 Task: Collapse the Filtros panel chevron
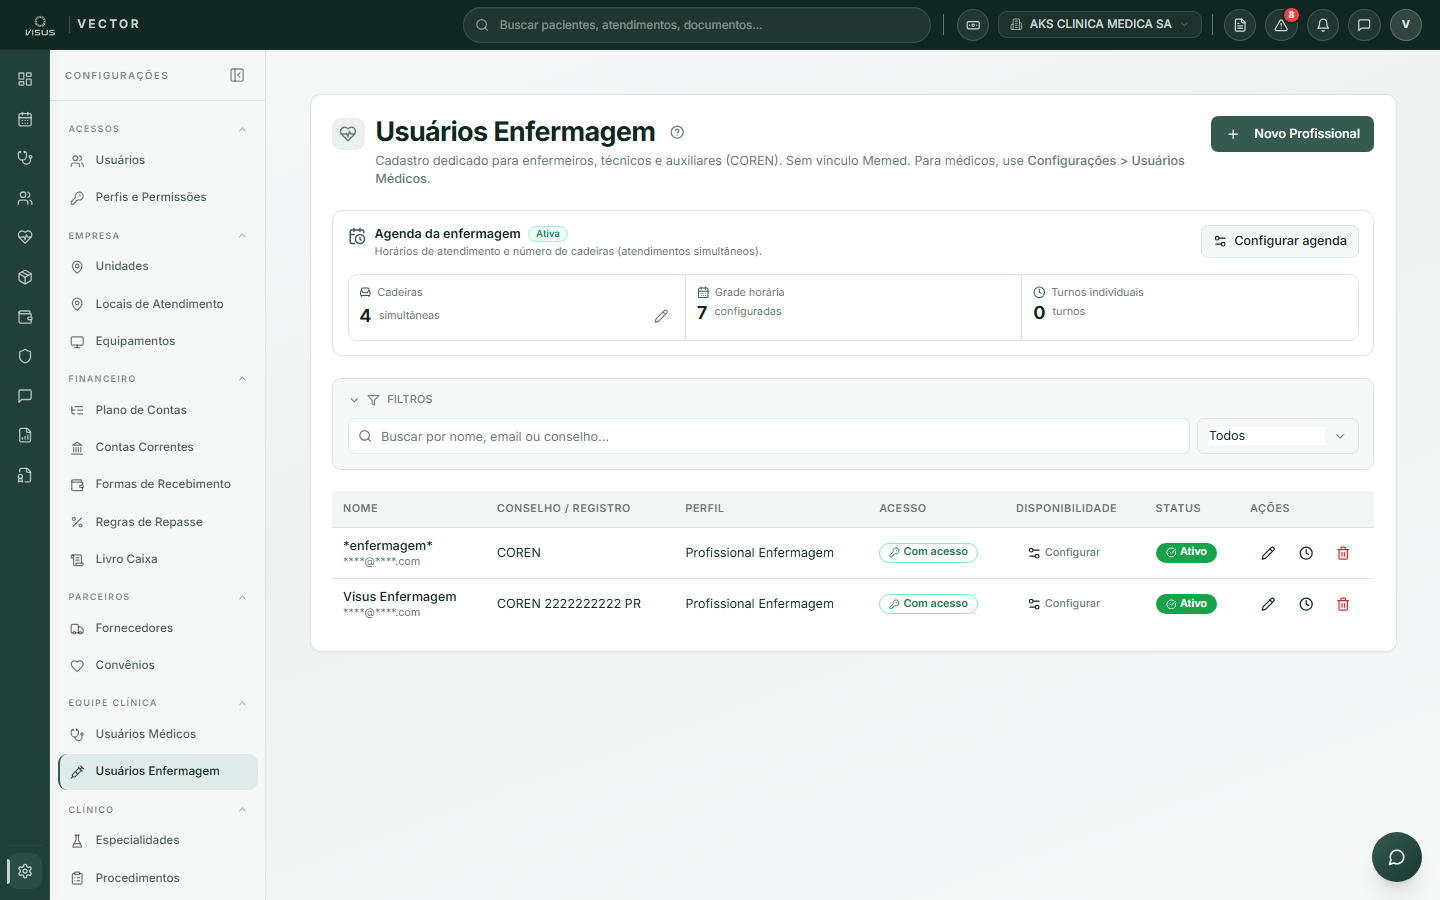click(354, 400)
